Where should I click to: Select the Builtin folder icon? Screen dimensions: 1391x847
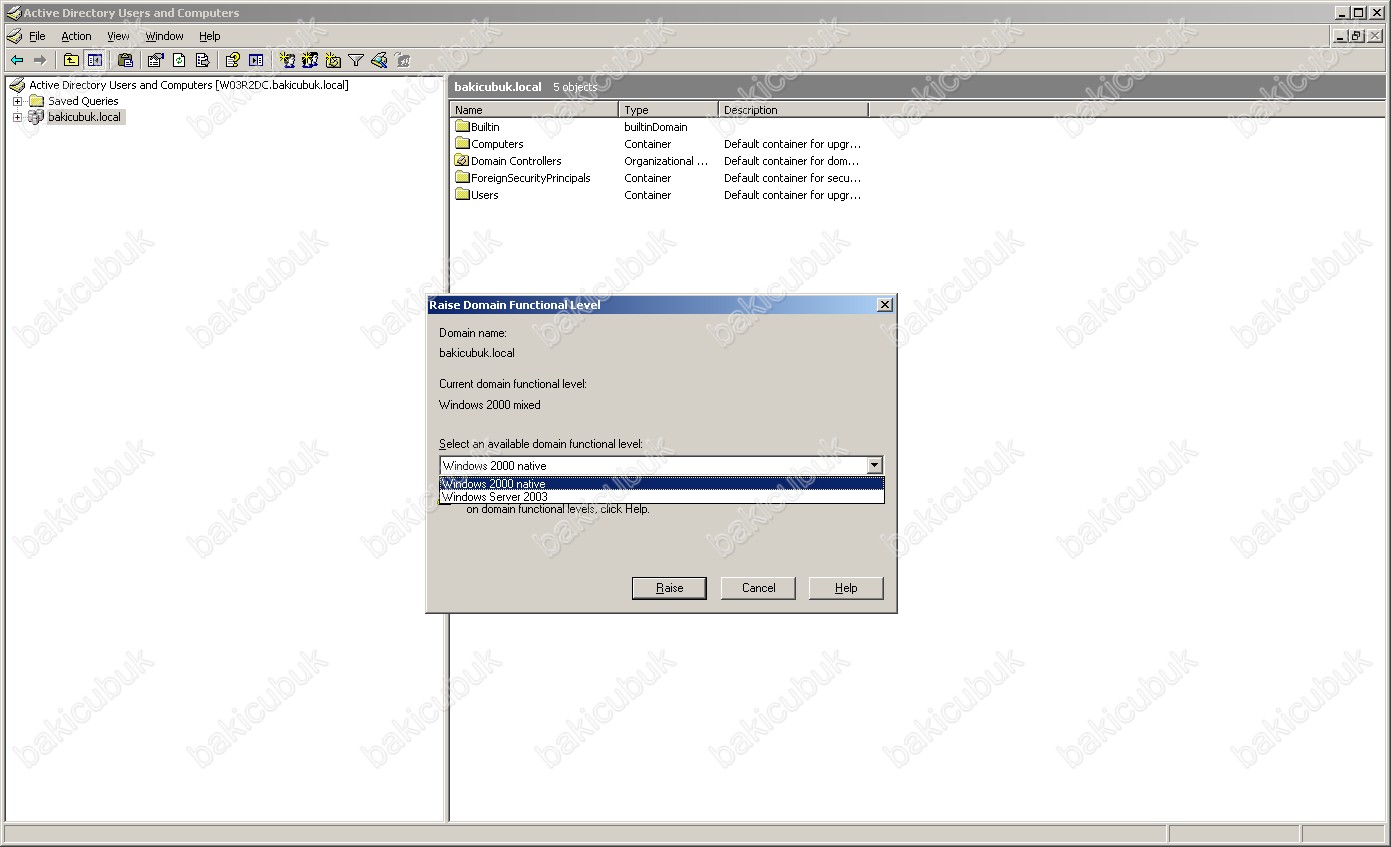tap(462, 127)
